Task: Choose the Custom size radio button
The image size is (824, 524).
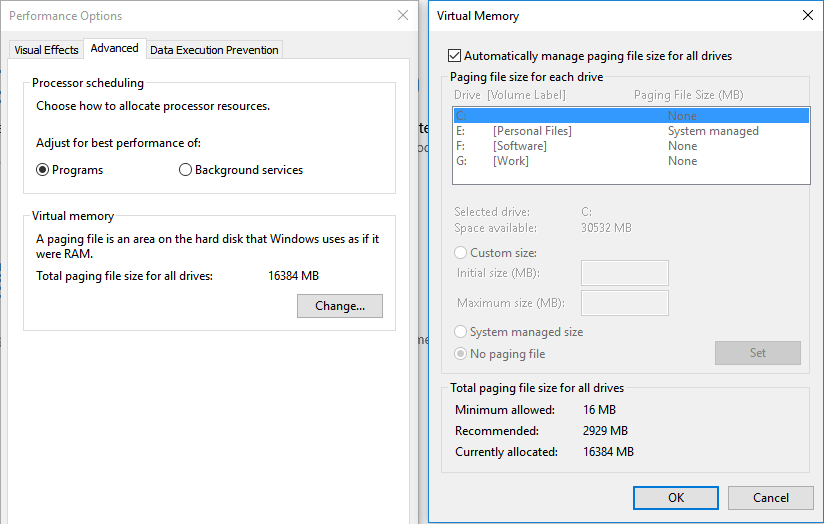Action: pyautogui.click(x=461, y=253)
